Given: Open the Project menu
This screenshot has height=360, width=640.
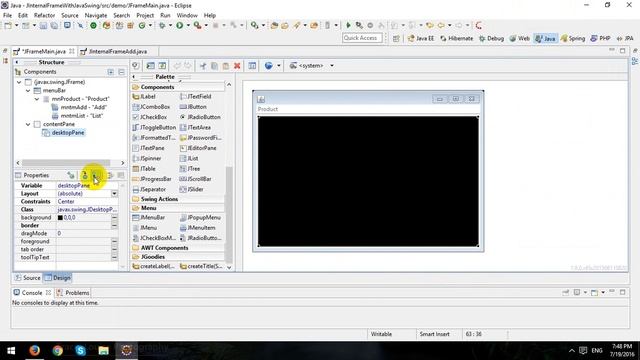Looking at the screenshot, I should (145, 15).
